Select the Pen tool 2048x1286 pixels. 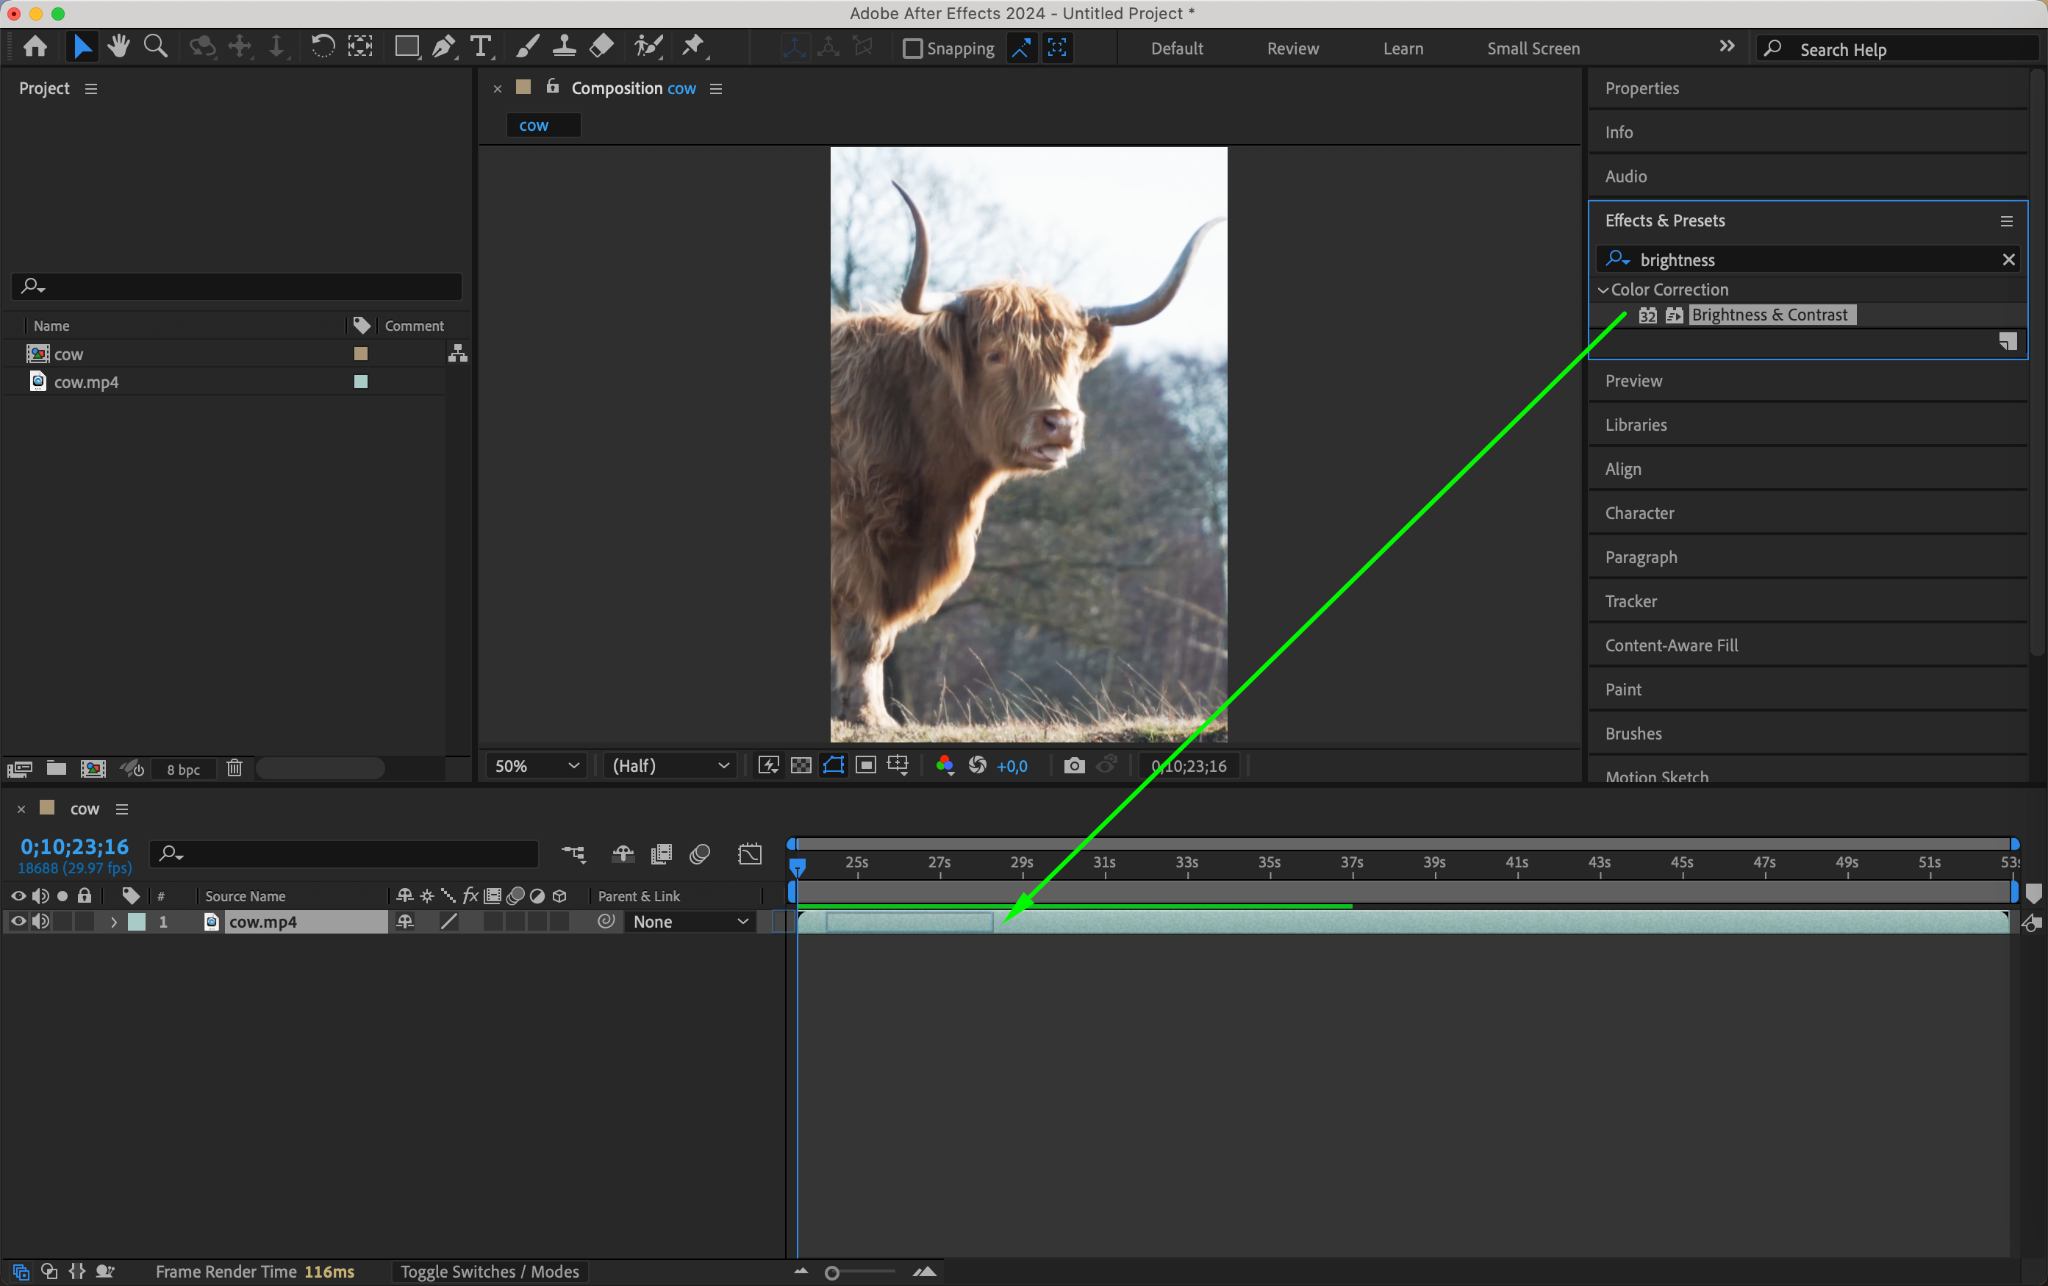pyautogui.click(x=443, y=46)
